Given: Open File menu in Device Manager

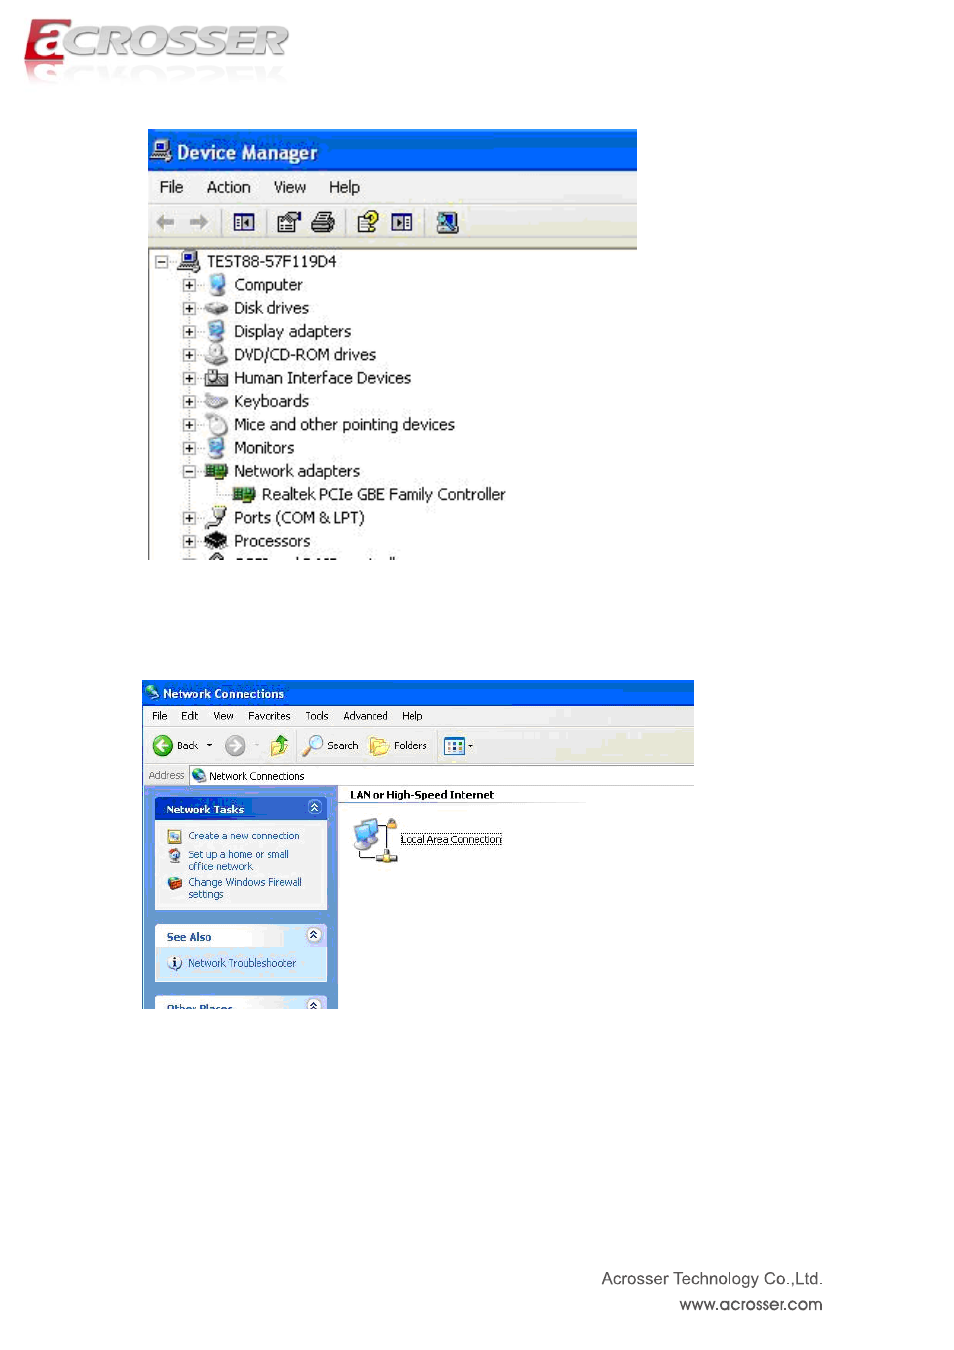Looking at the screenshot, I should (172, 187).
